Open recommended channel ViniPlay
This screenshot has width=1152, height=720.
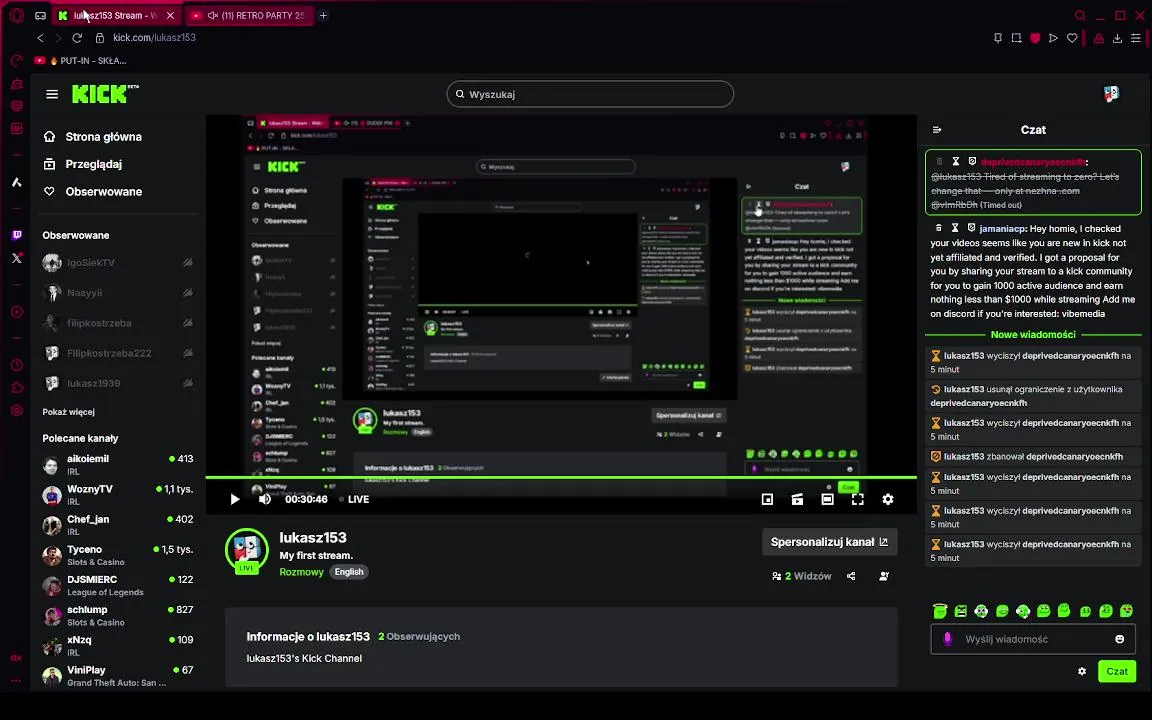click(118, 675)
